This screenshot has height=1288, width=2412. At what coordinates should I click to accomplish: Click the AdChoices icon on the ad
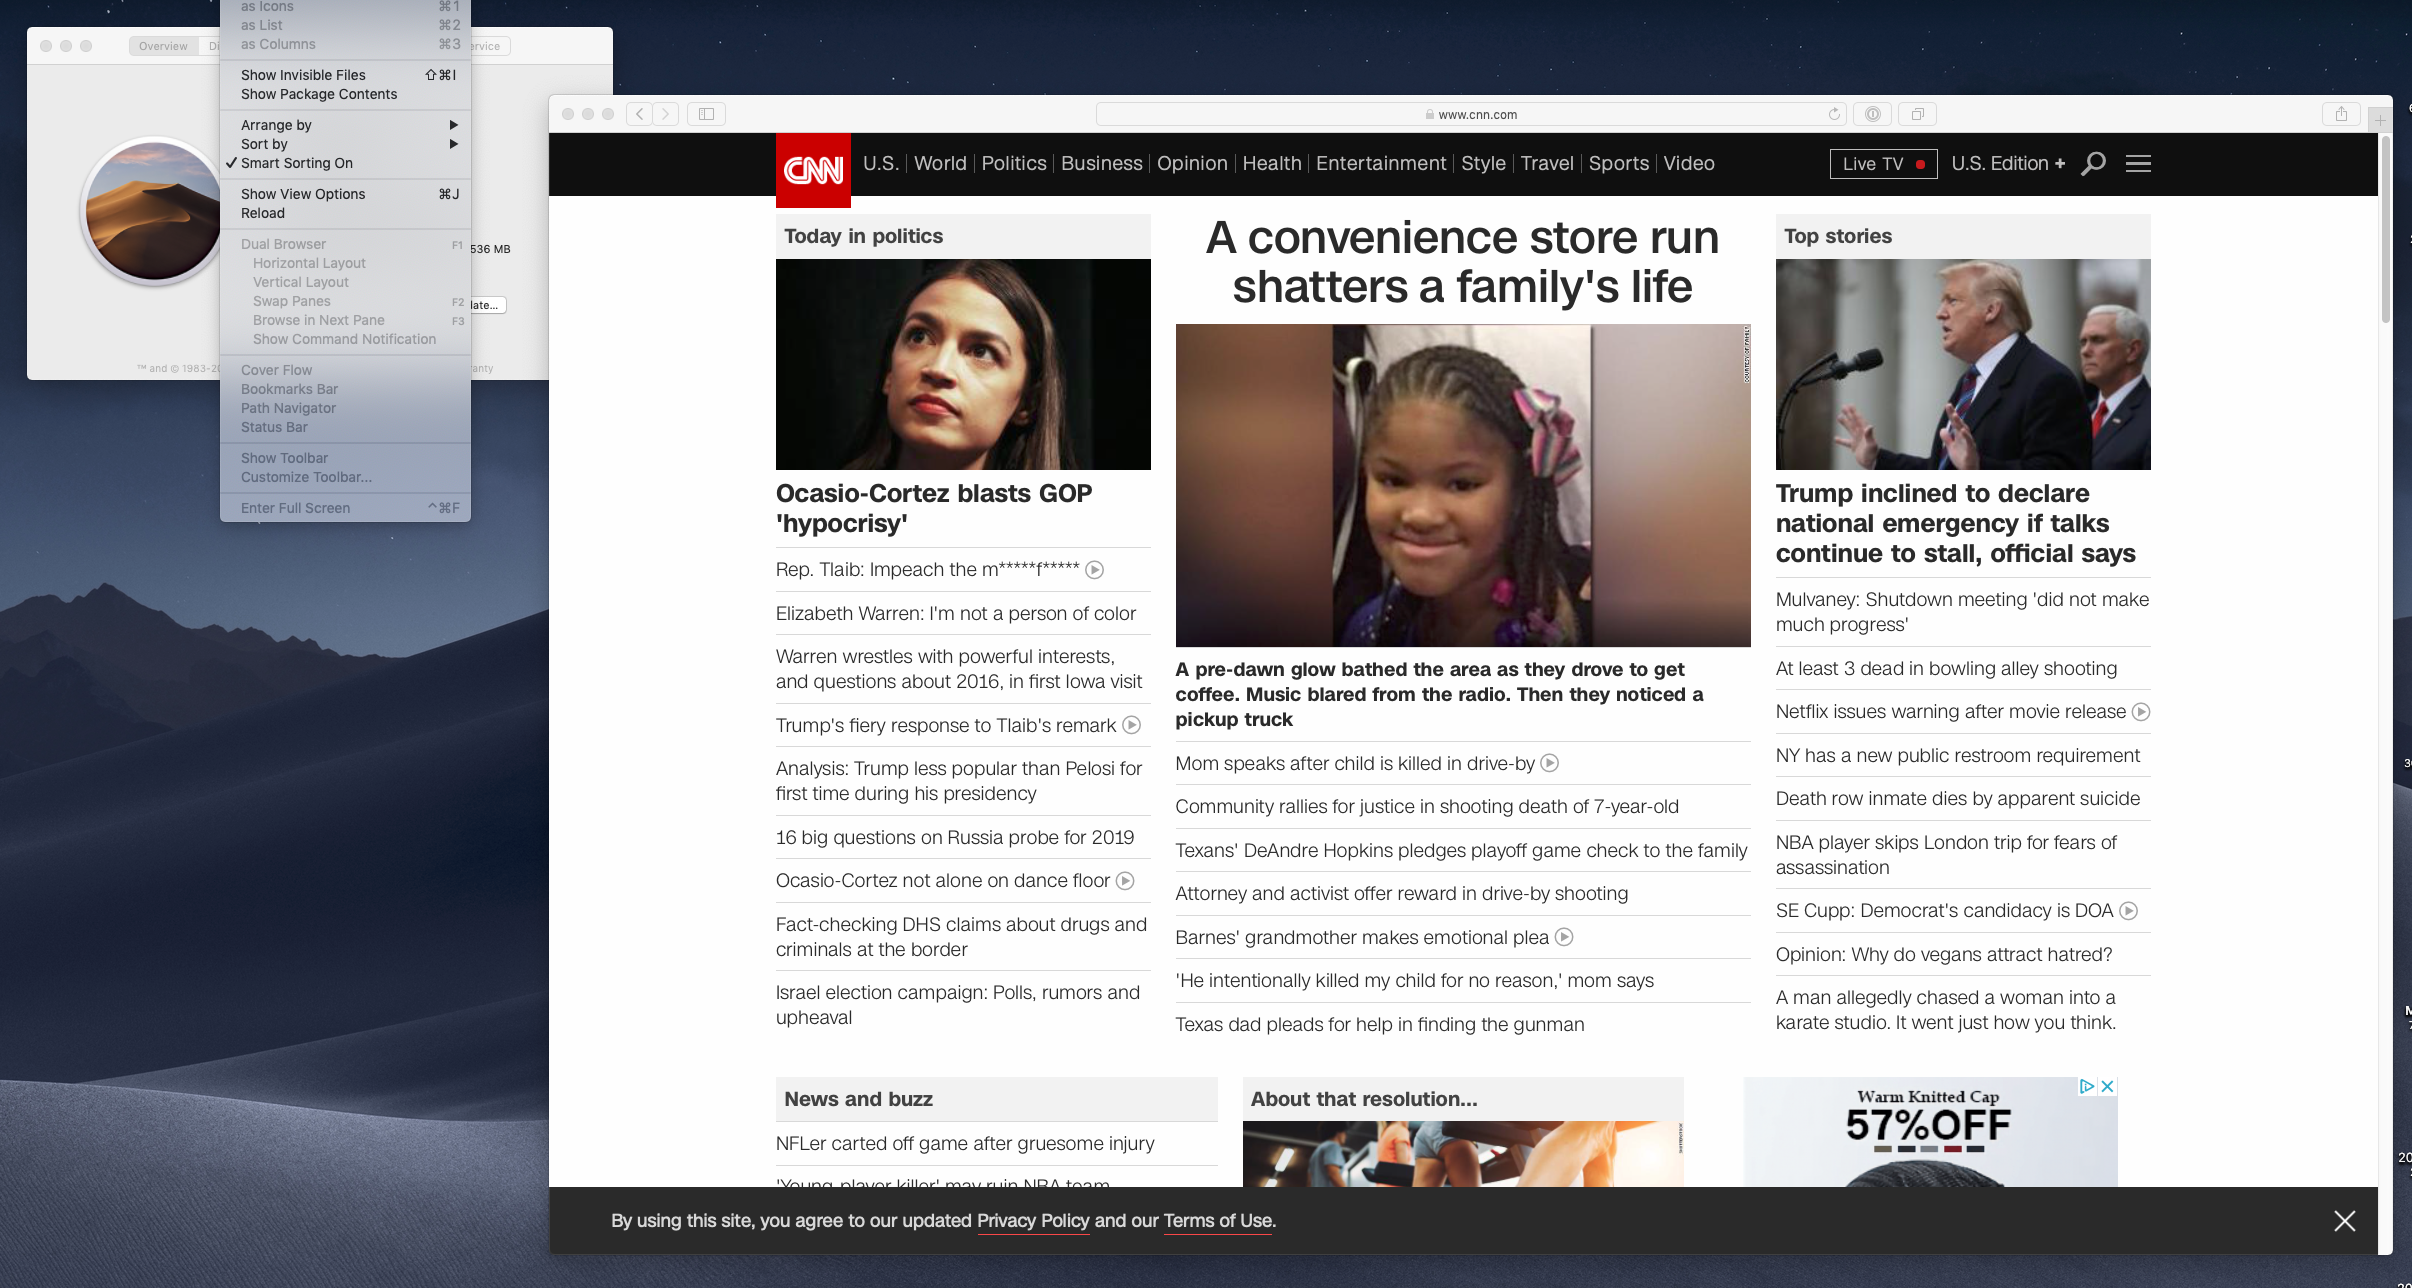[2087, 1086]
